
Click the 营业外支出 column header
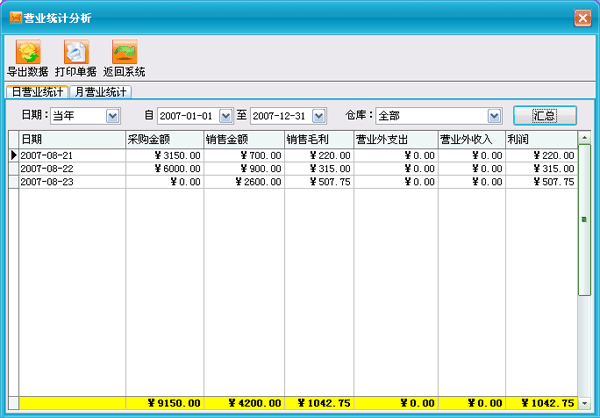tap(395, 139)
